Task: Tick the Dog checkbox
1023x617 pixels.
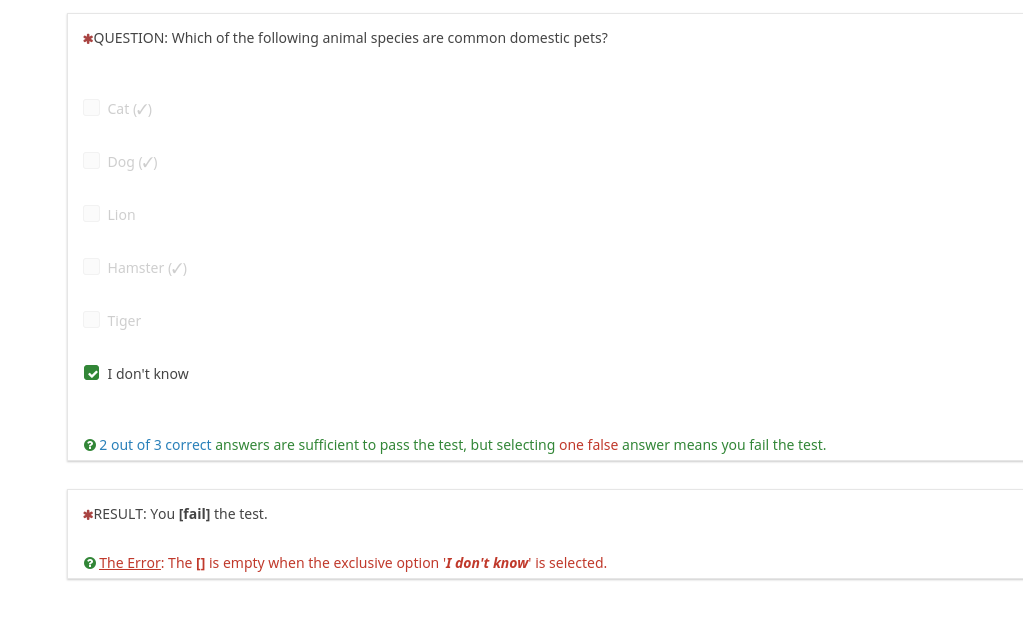Action: 92,161
